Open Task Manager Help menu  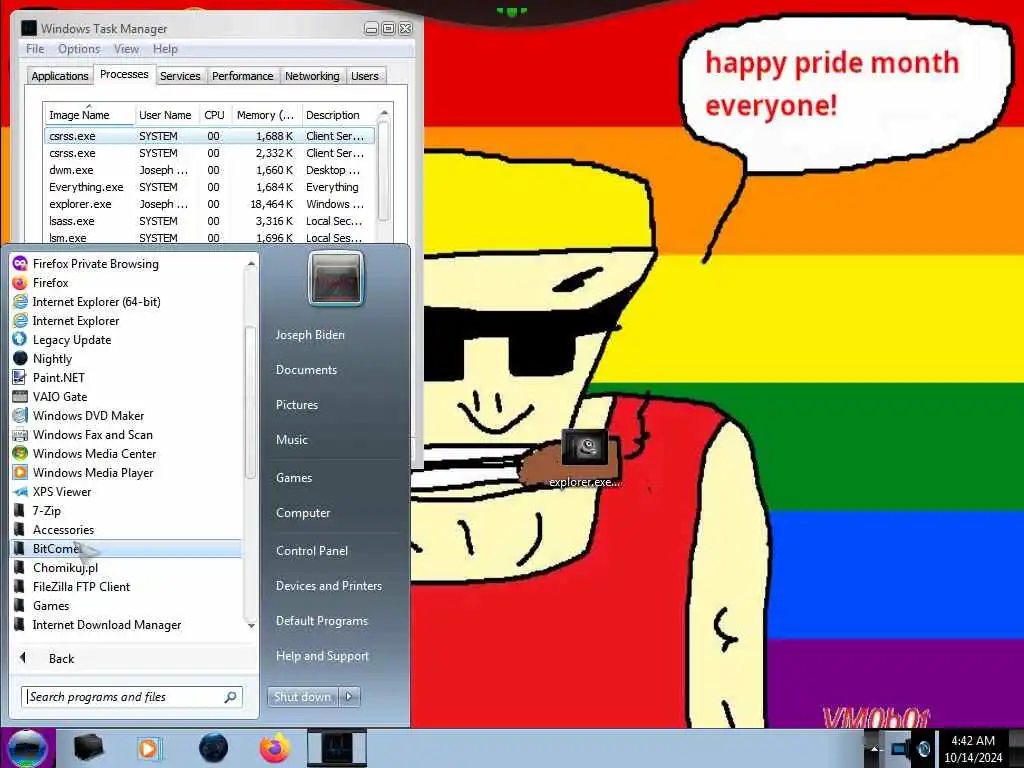point(165,49)
